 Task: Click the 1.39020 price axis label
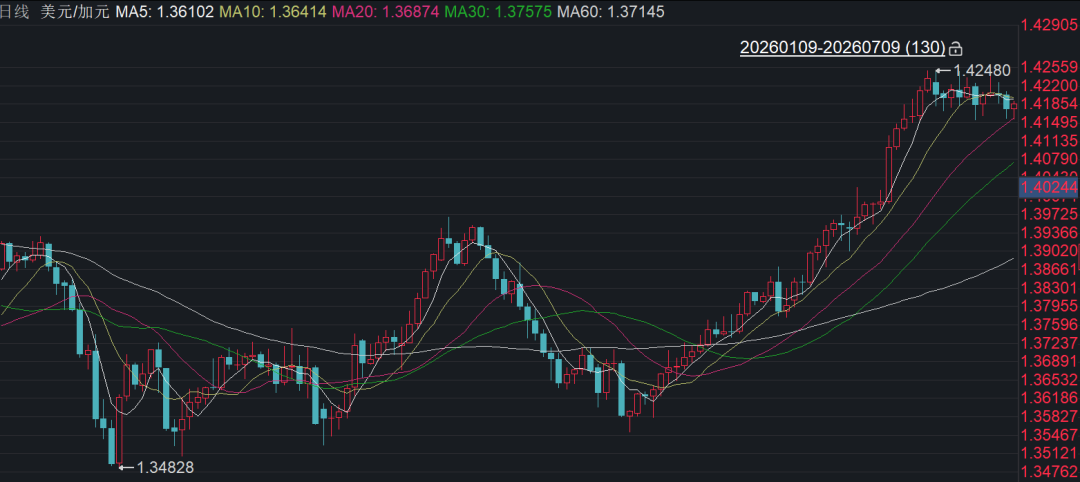(1050, 250)
